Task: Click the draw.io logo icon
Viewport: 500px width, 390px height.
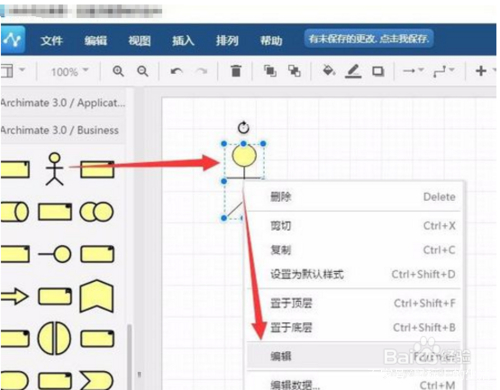Action: click(x=12, y=40)
